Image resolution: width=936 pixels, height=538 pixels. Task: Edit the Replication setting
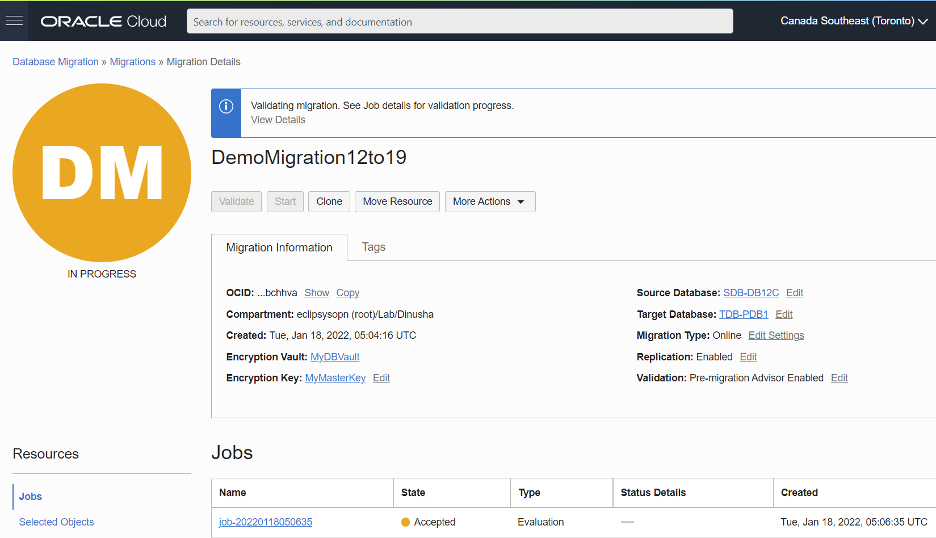tap(749, 357)
